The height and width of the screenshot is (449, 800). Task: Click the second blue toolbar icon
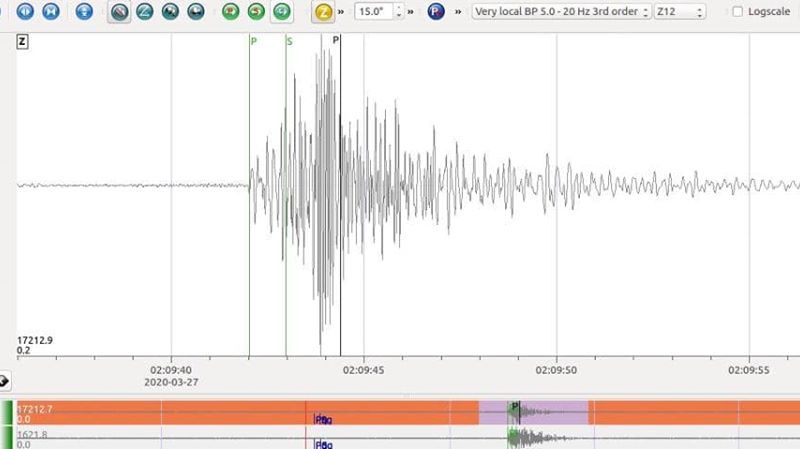coord(51,12)
